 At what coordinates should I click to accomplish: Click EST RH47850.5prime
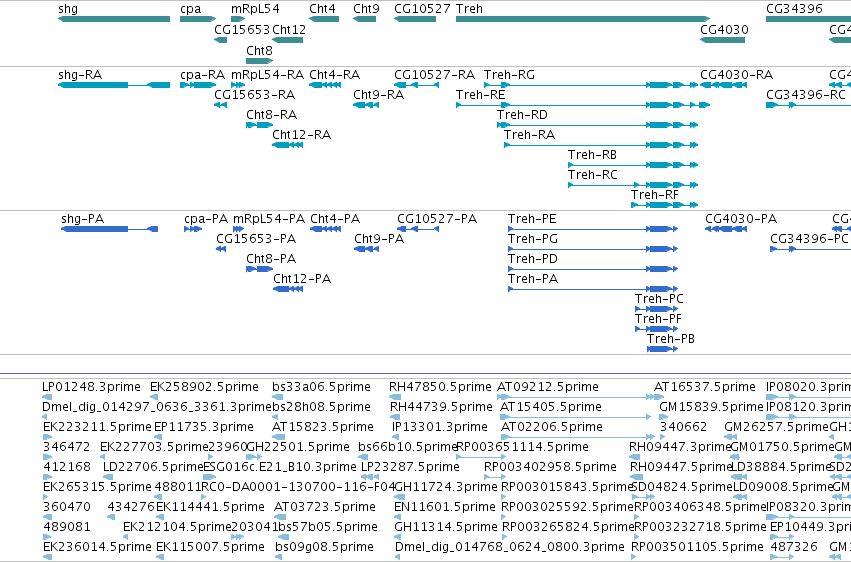pyautogui.click(x=440, y=387)
